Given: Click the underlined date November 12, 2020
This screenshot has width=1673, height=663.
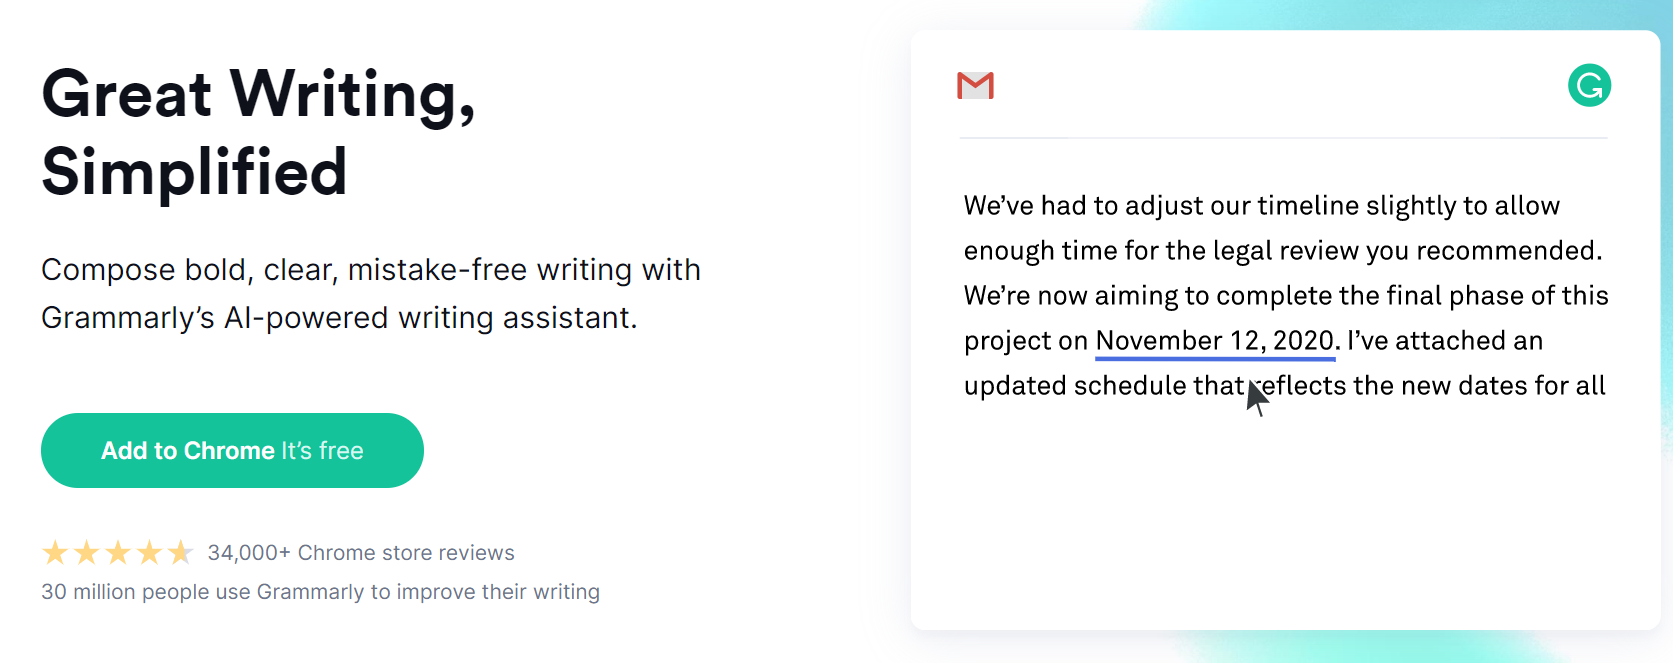Looking at the screenshot, I should click(x=1216, y=341).
